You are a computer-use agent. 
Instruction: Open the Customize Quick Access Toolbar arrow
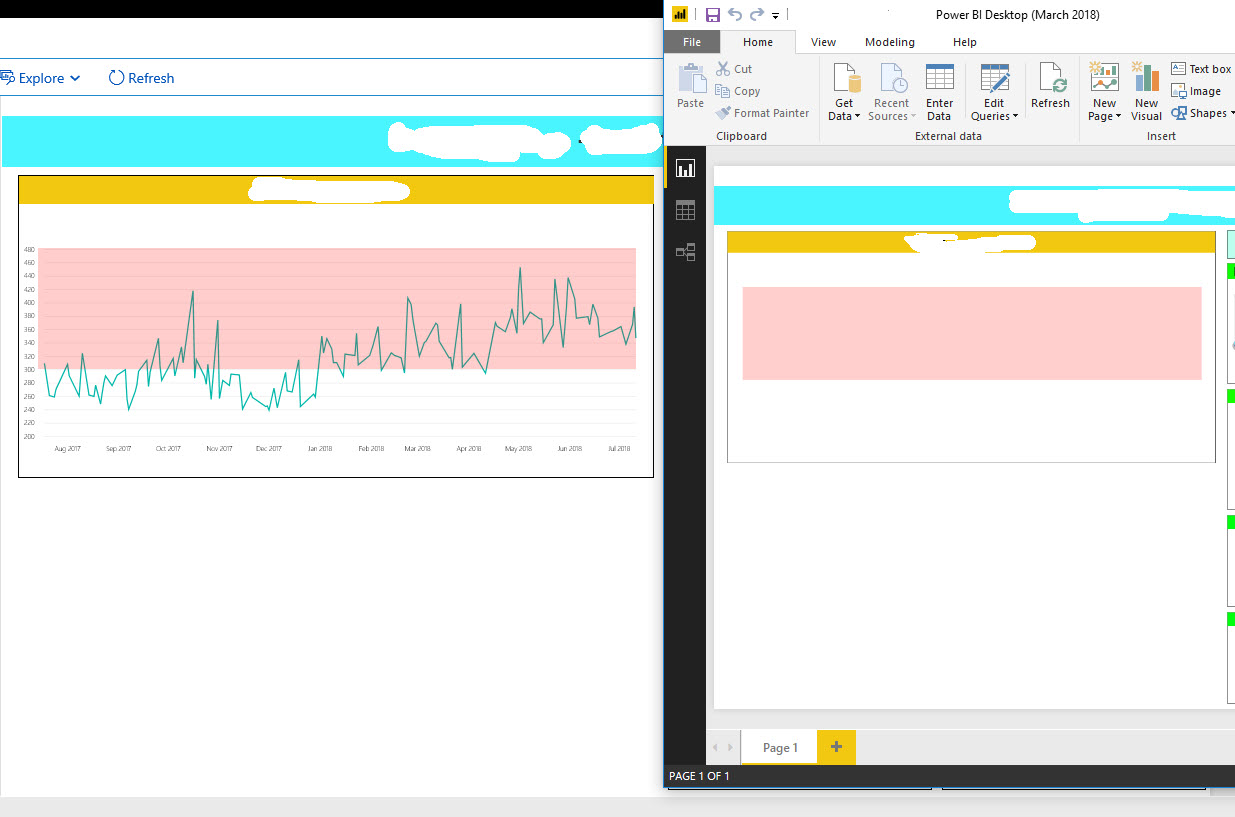775,15
